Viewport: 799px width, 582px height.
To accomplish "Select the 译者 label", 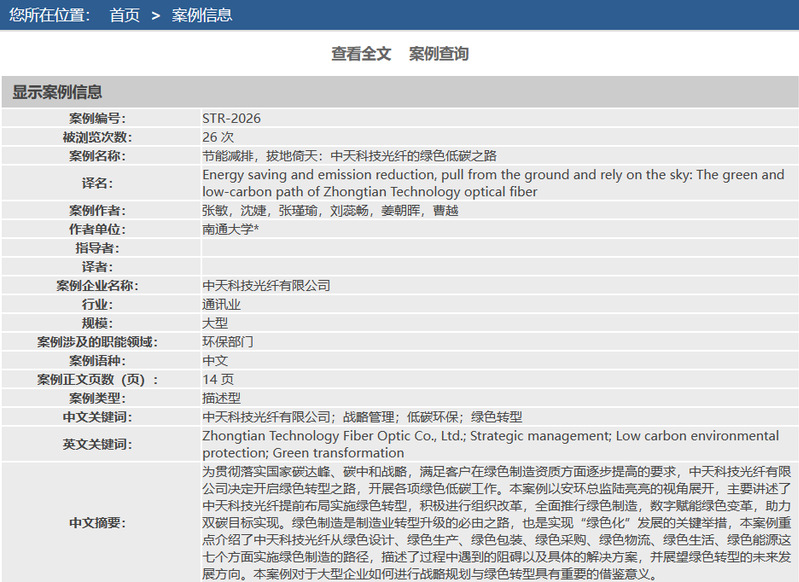I will click(97, 267).
